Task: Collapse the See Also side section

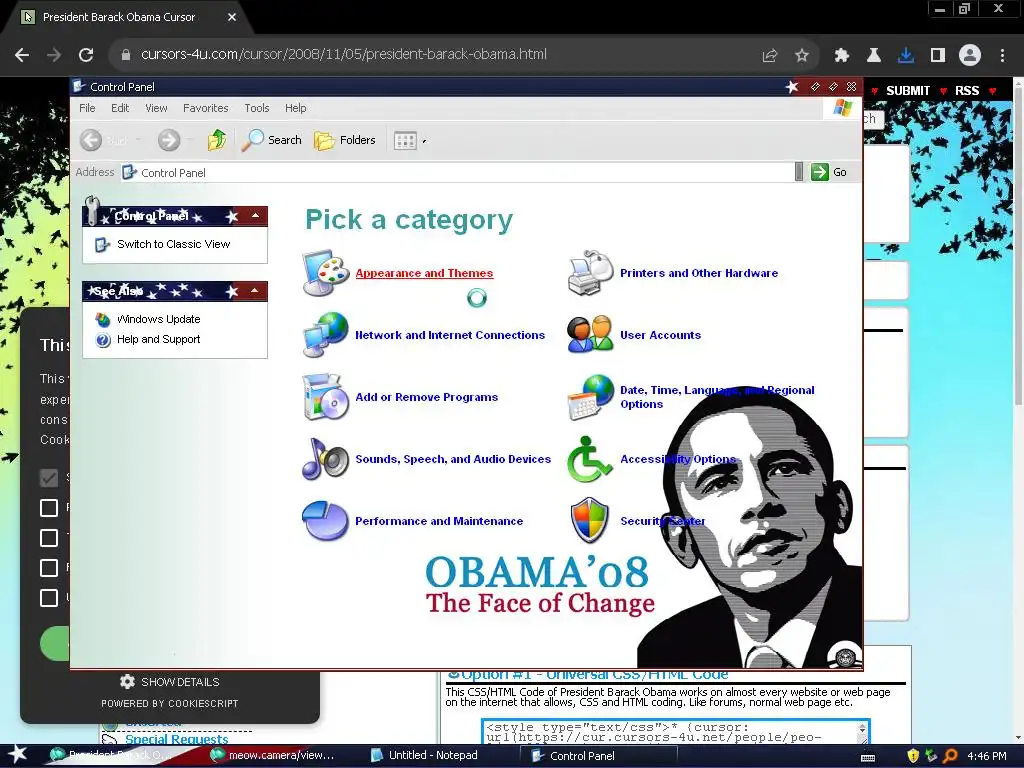Action: click(255, 291)
